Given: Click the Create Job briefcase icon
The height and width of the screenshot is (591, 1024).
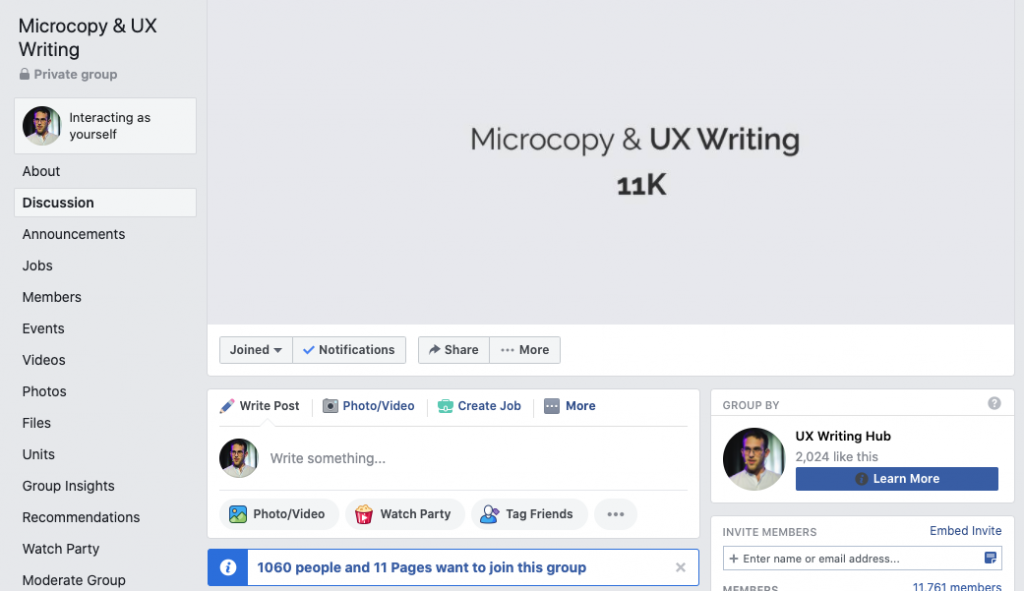Looking at the screenshot, I should click(446, 406).
